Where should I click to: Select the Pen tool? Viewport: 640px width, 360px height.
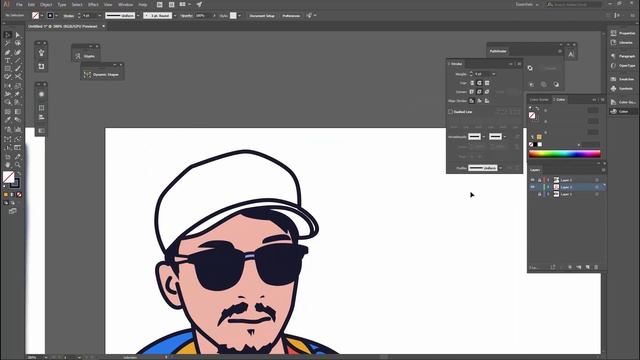click(x=8, y=52)
